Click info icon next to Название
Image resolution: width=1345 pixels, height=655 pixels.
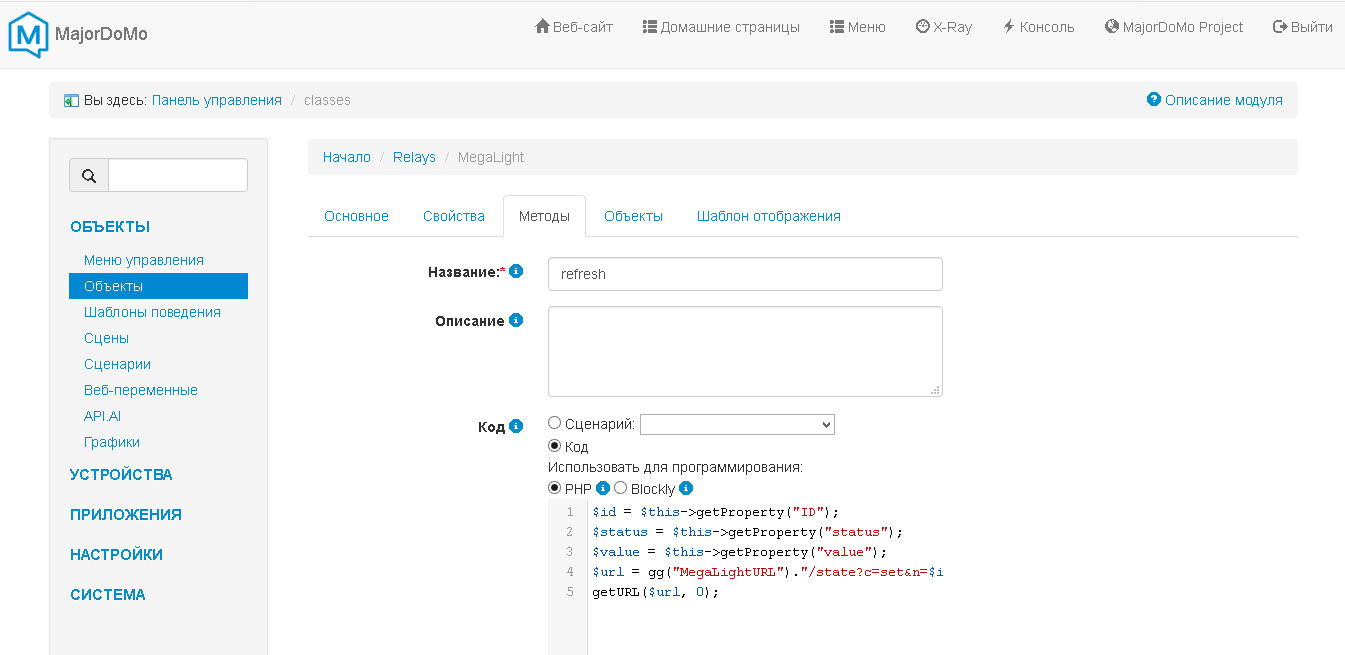tap(516, 271)
